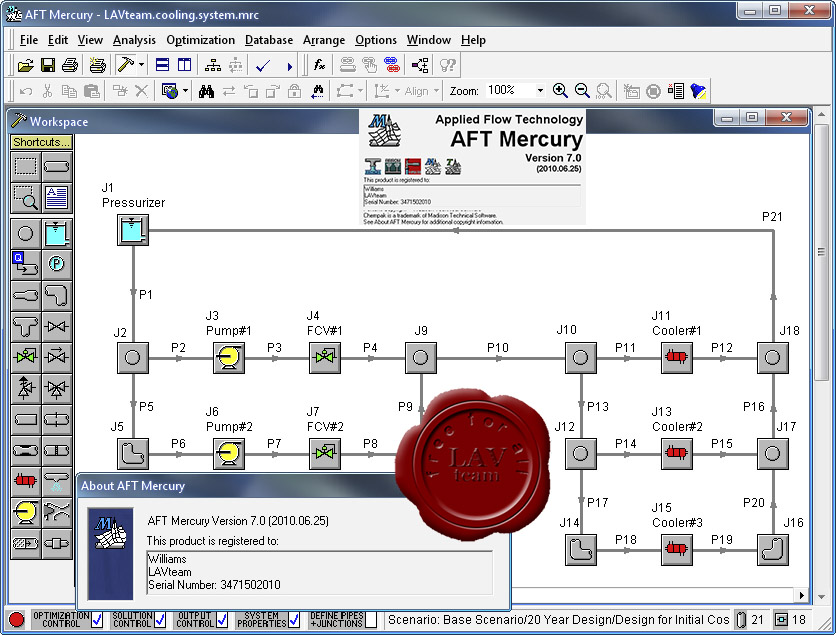The width and height of the screenshot is (836, 635).
Task: Toggle the Output Control checkbox
Action: tap(222, 620)
